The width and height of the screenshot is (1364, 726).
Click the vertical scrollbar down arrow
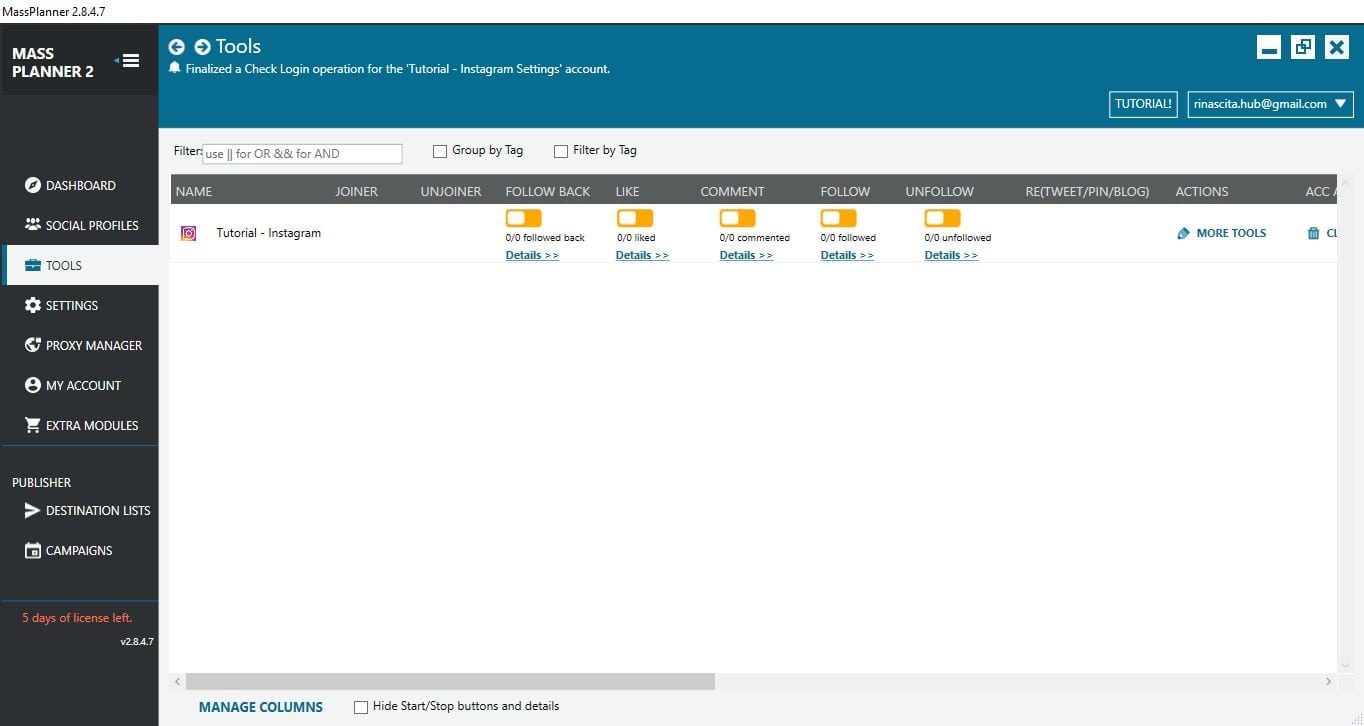pos(1345,665)
